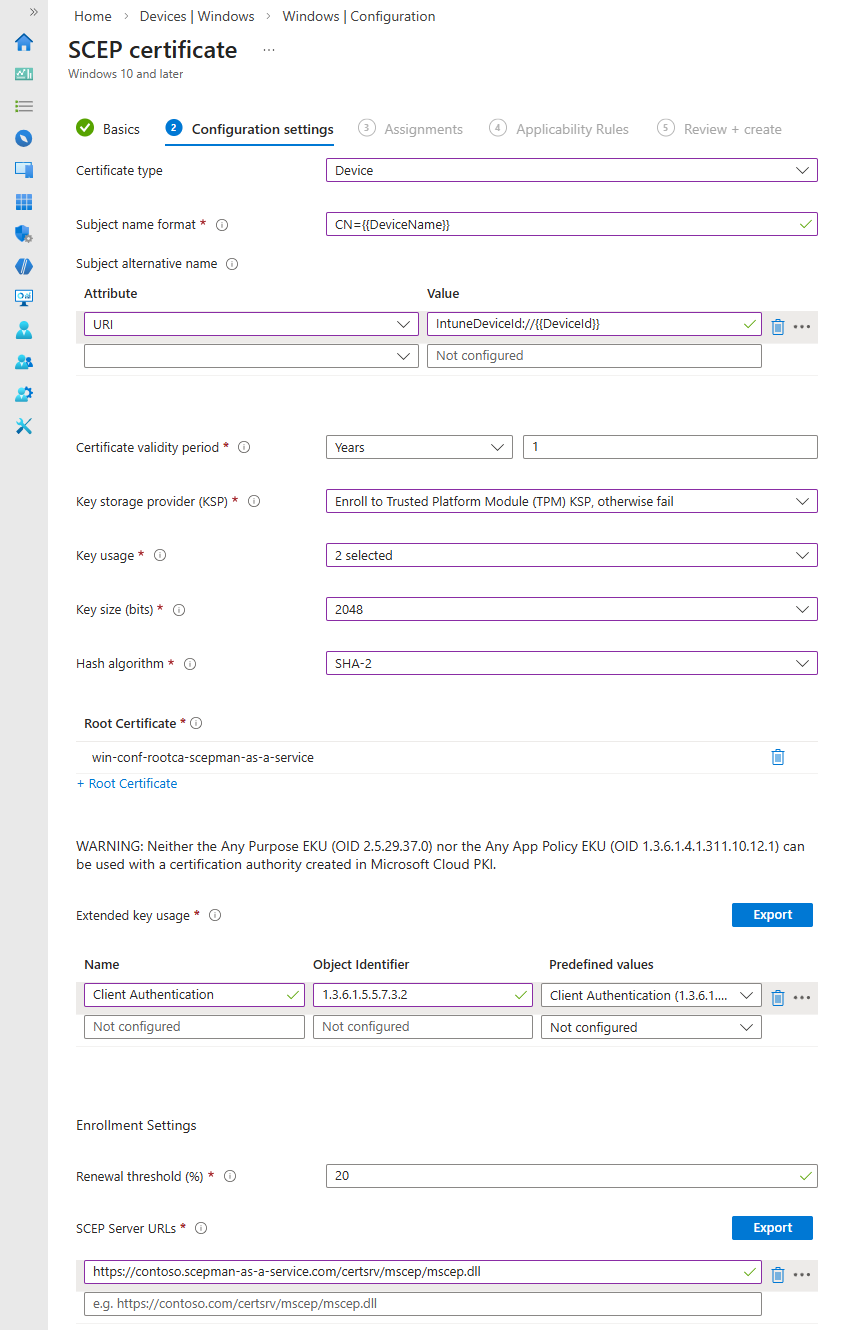Viewport: 846px width, 1330px height.
Task: Delete the Client Authentication EKU row
Action: (778, 996)
